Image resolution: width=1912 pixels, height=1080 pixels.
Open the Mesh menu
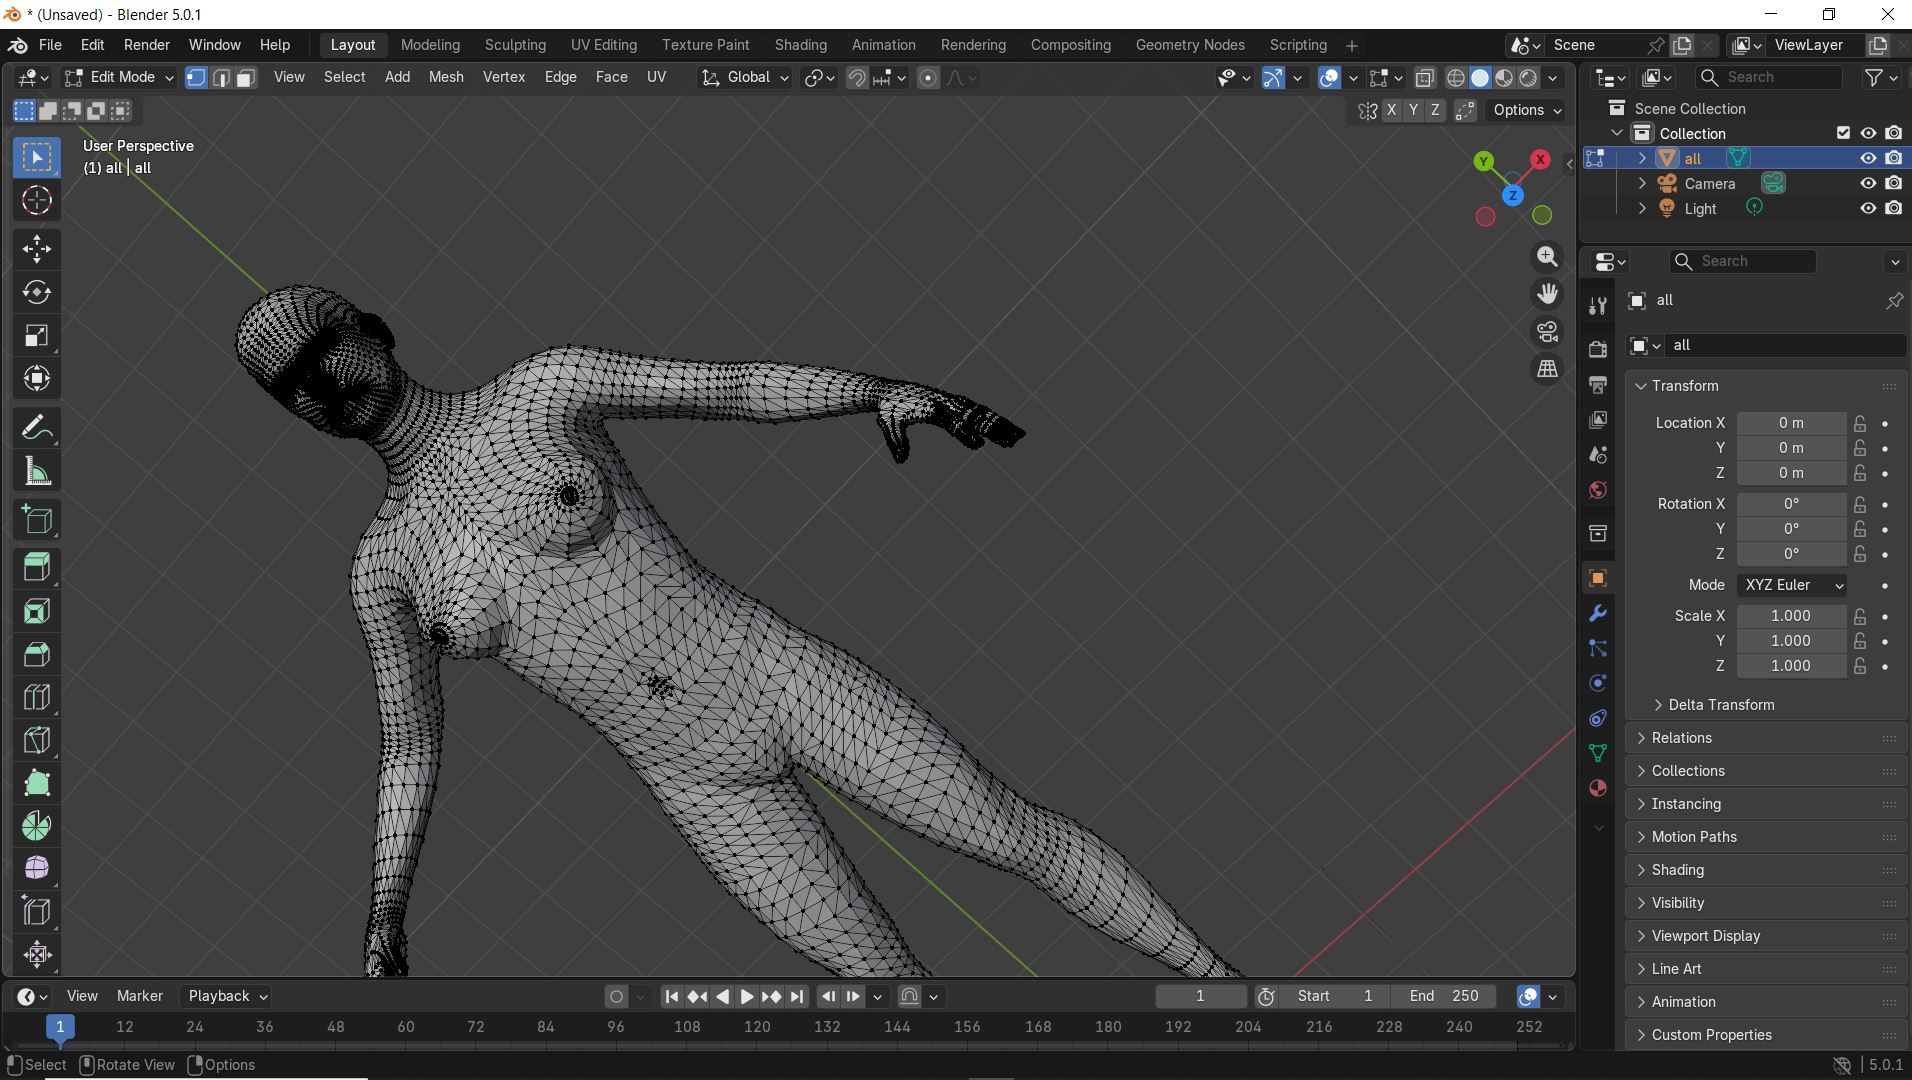pos(446,77)
